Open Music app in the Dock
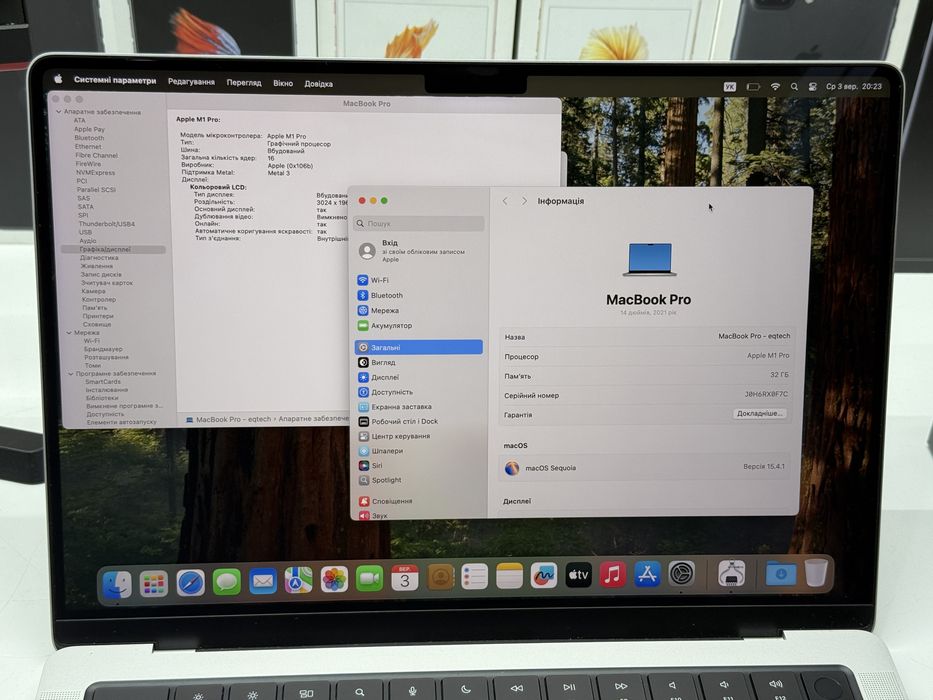Viewport: 933px width, 700px height. tap(612, 574)
